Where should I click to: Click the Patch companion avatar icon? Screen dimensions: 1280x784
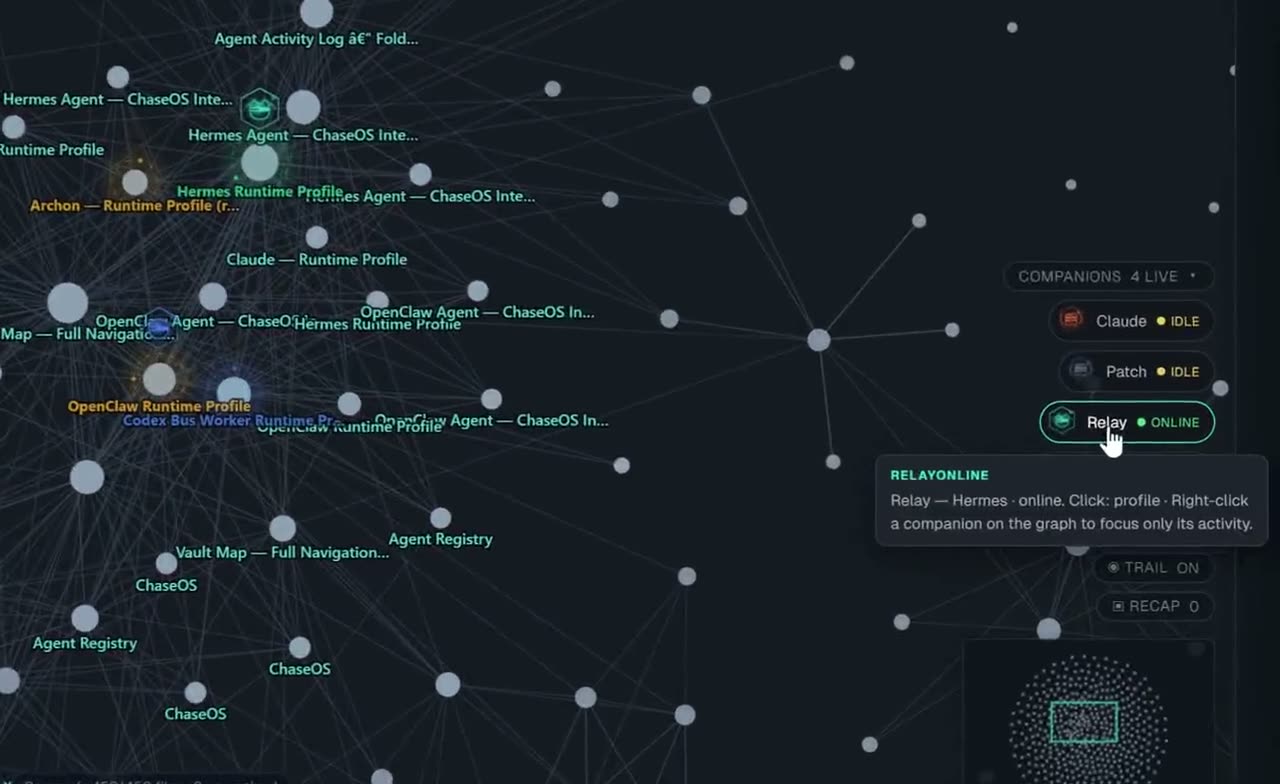click(1081, 371)
